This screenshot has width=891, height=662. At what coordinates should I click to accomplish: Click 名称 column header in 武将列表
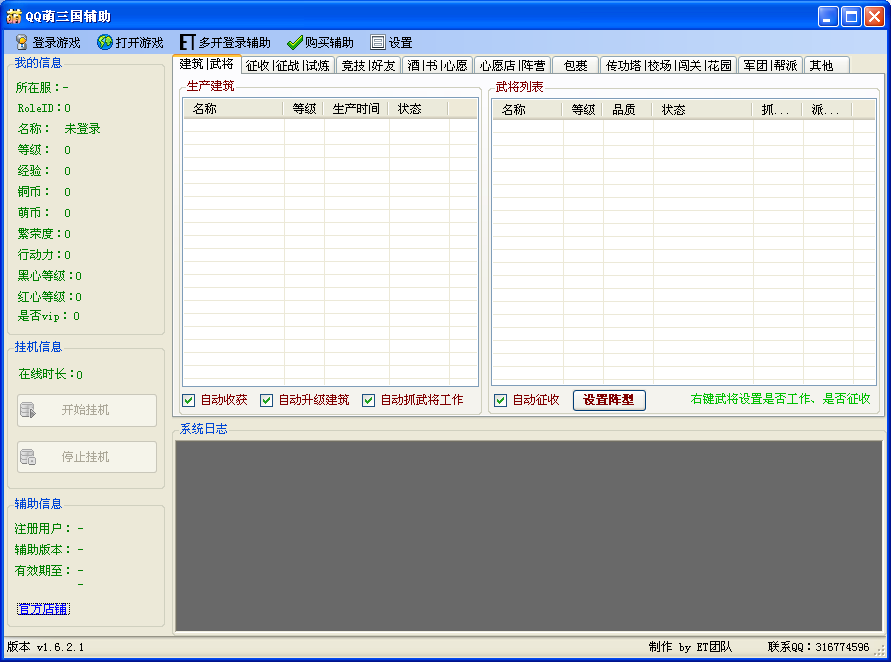tap(527, 110)
